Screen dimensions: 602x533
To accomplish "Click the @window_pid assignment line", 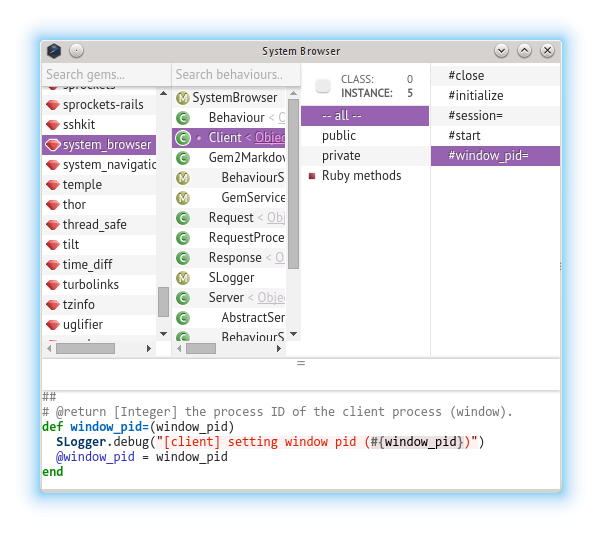I will click(x=142, y=457).
